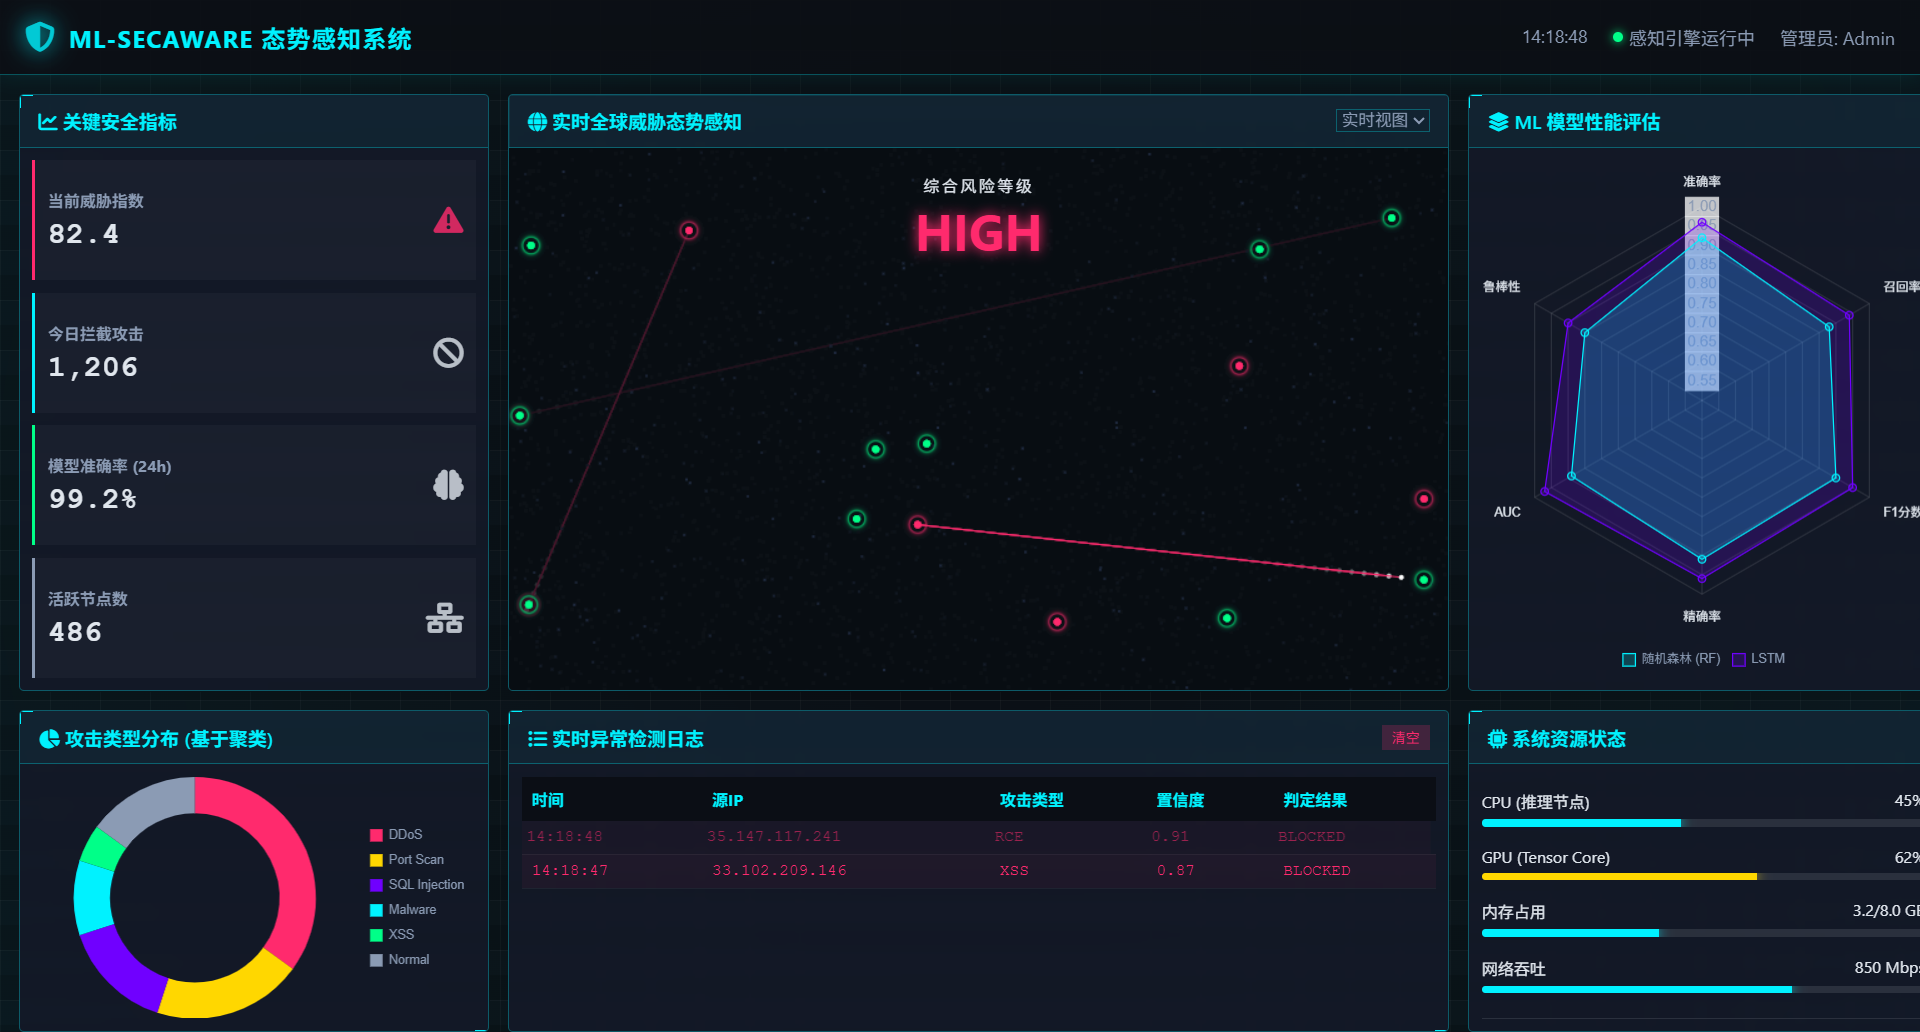Image resolution: width=1920 pixels, height=1032 pixels.
Task: Click the 攻击类型 column header
Action: tap(1031, 800)
